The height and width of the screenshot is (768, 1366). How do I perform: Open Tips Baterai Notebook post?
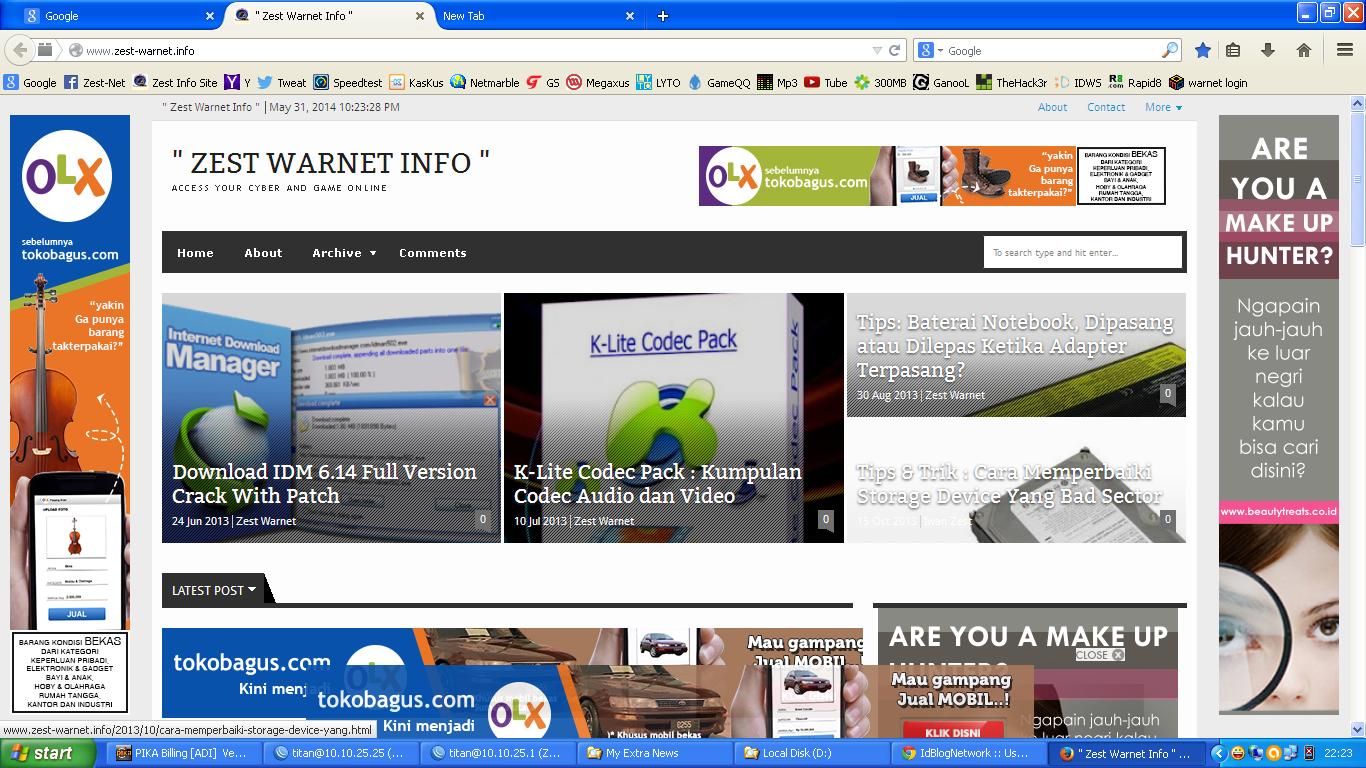pos(1015,346)
